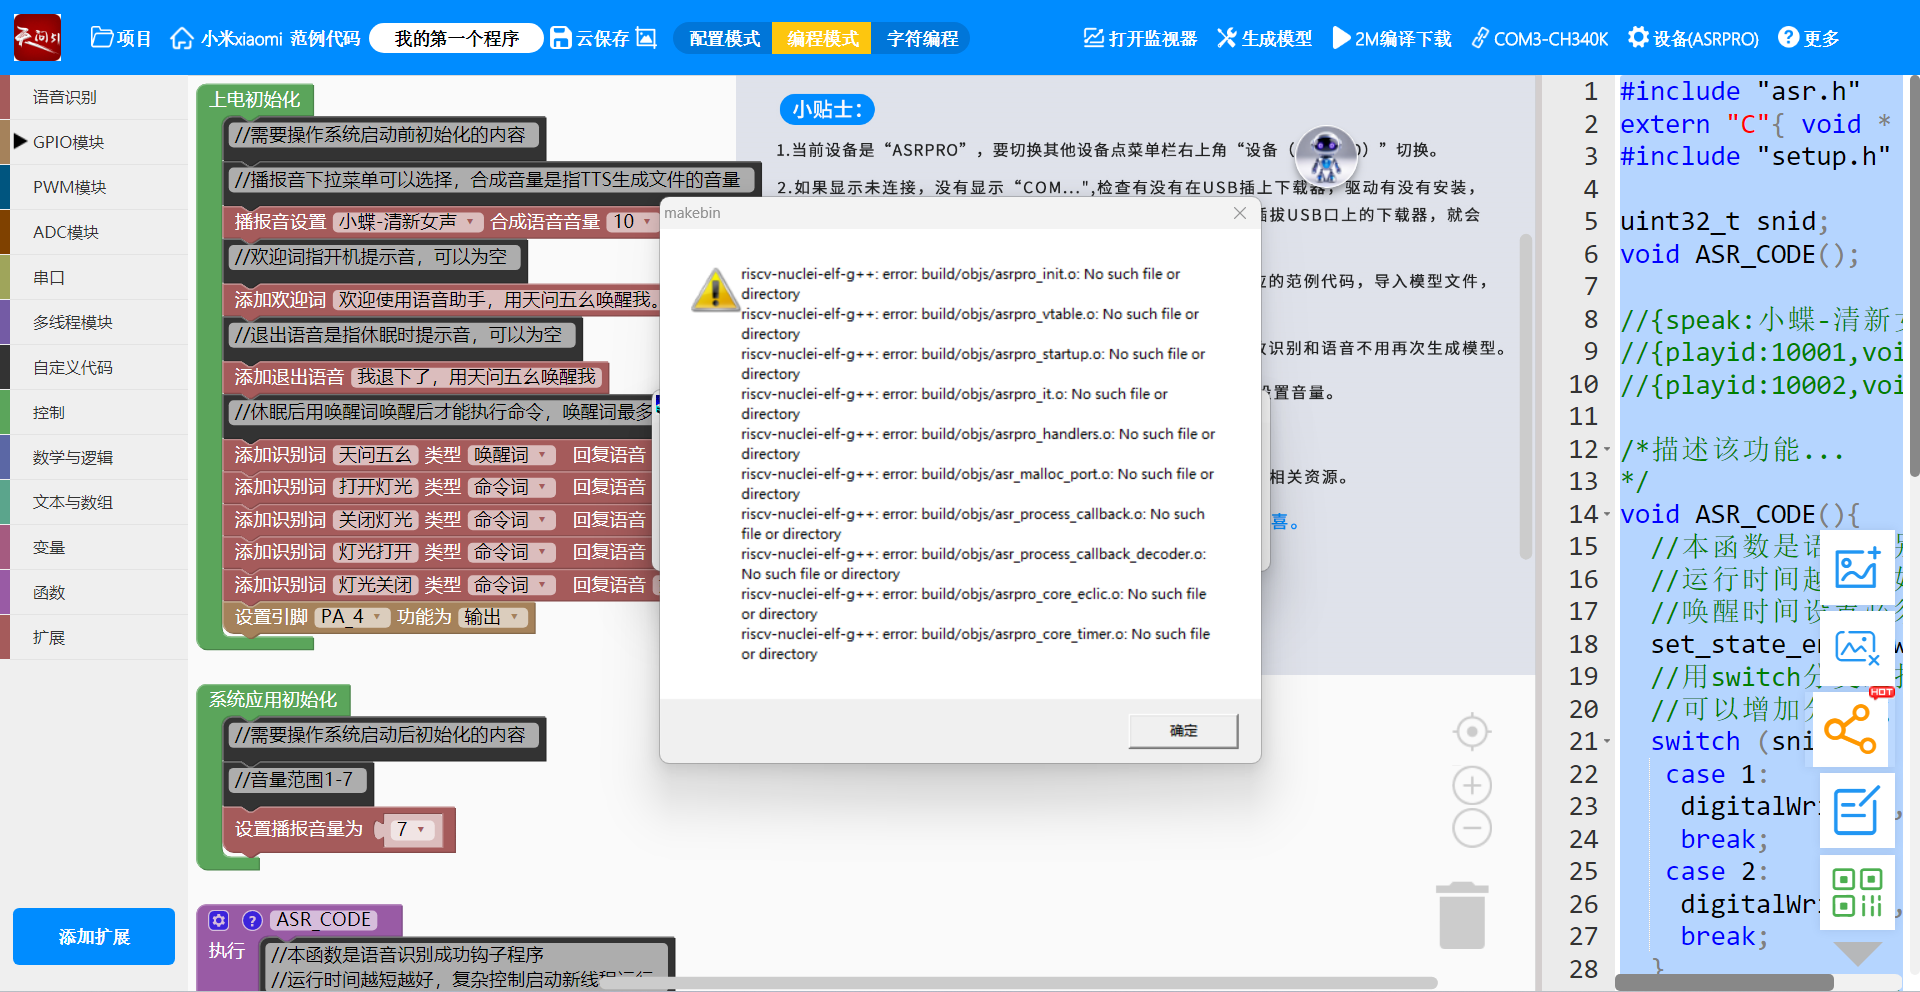Image resolution: width=1920 pixels, height=992 pixels.
Task: Click the 欢迎使用语音助手 welcome text field
Action: tap(498, 300)
